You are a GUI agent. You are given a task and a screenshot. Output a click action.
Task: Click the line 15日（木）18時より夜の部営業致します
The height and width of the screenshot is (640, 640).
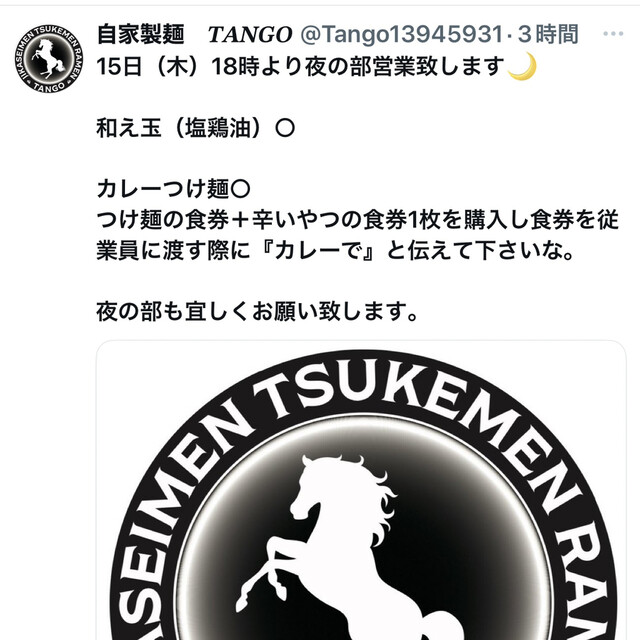point(301,67)
